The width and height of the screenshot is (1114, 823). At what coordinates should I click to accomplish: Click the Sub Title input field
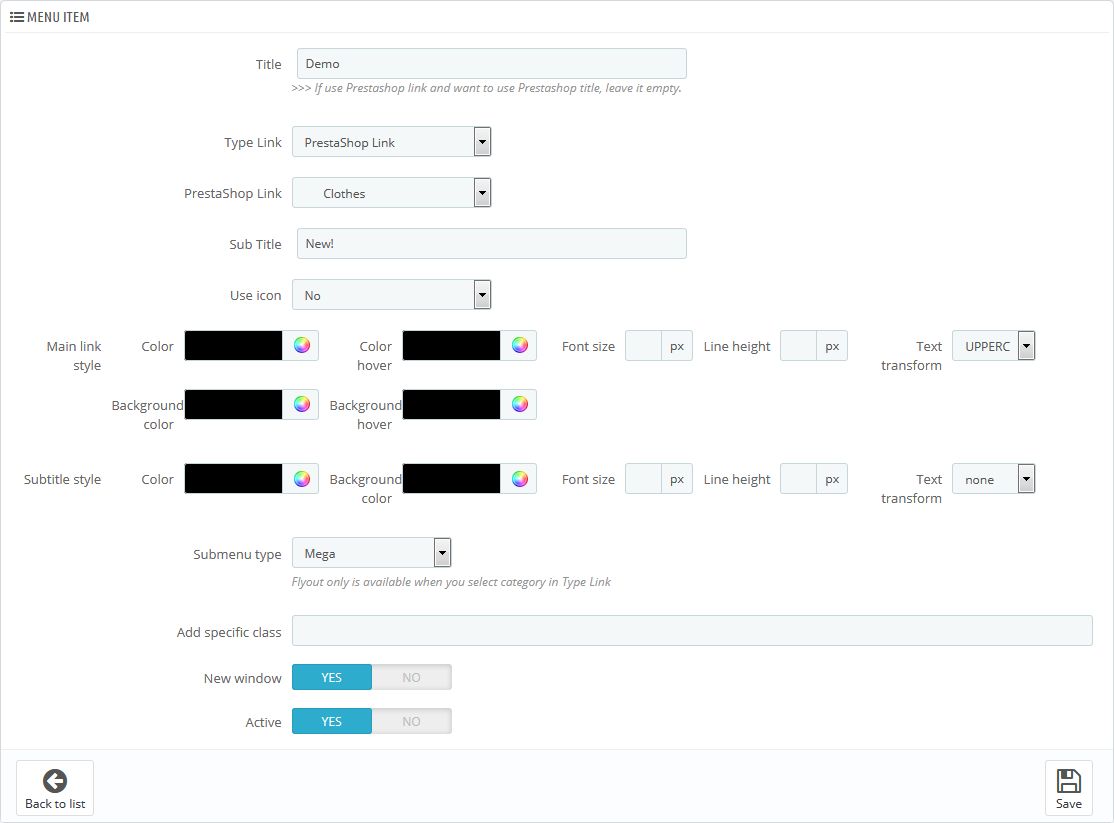point(491,244)
